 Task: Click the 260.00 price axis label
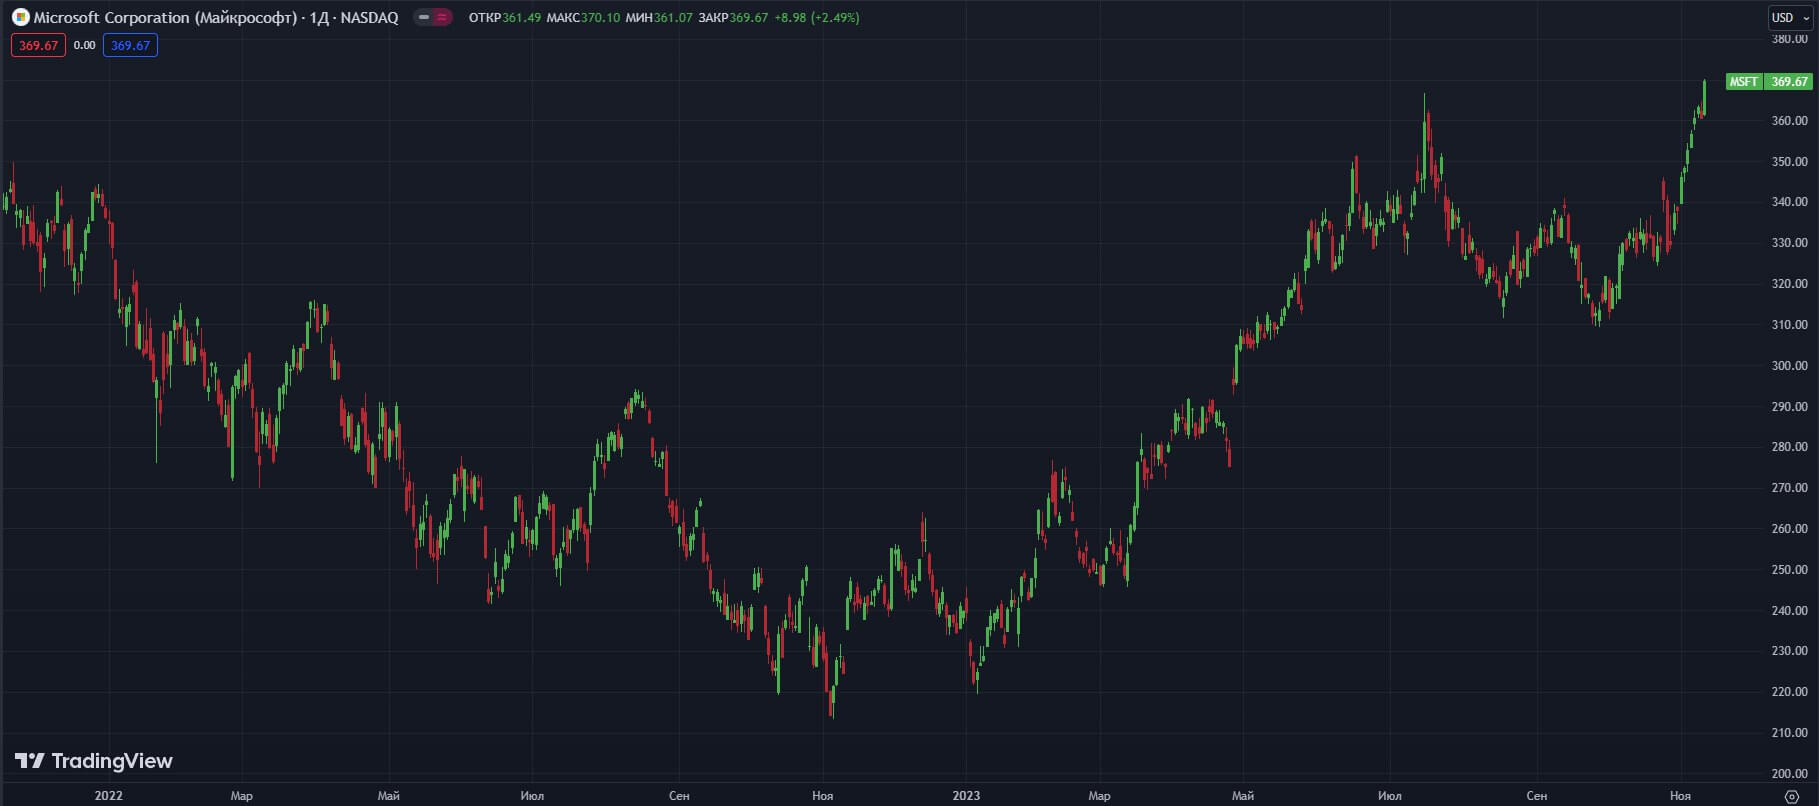pyautogui.click(x=1789, y=528)
